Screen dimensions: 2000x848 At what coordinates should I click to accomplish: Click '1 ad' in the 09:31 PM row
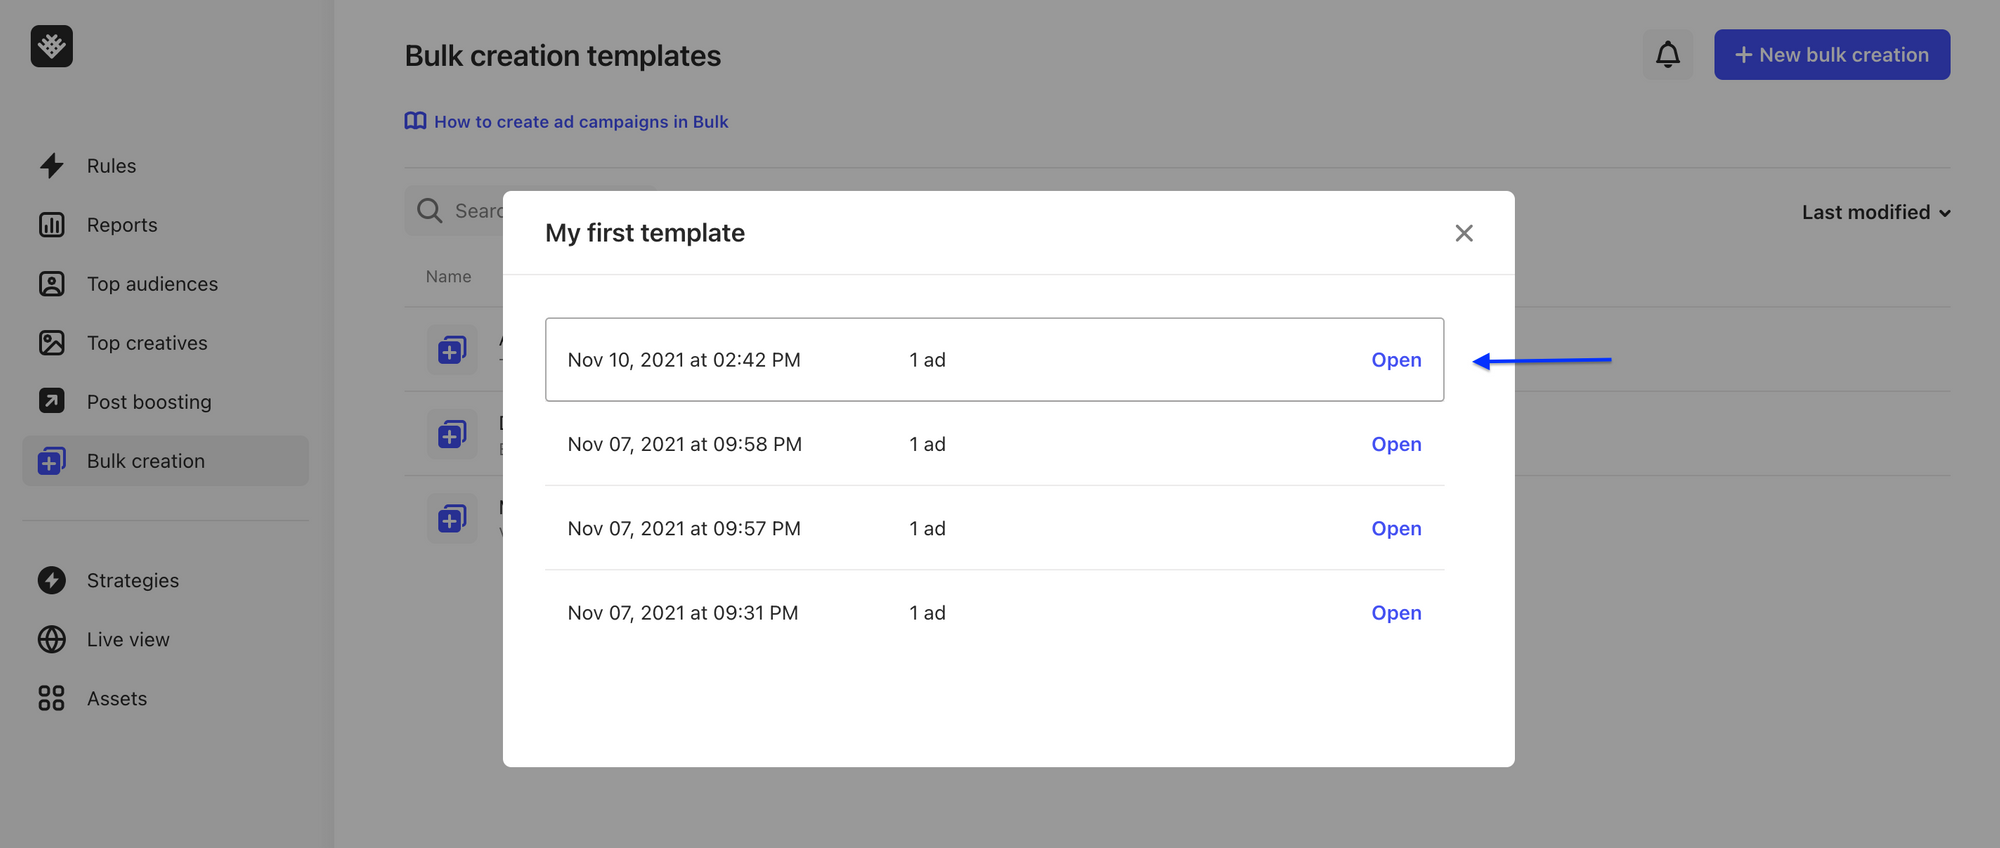[927, 613]
